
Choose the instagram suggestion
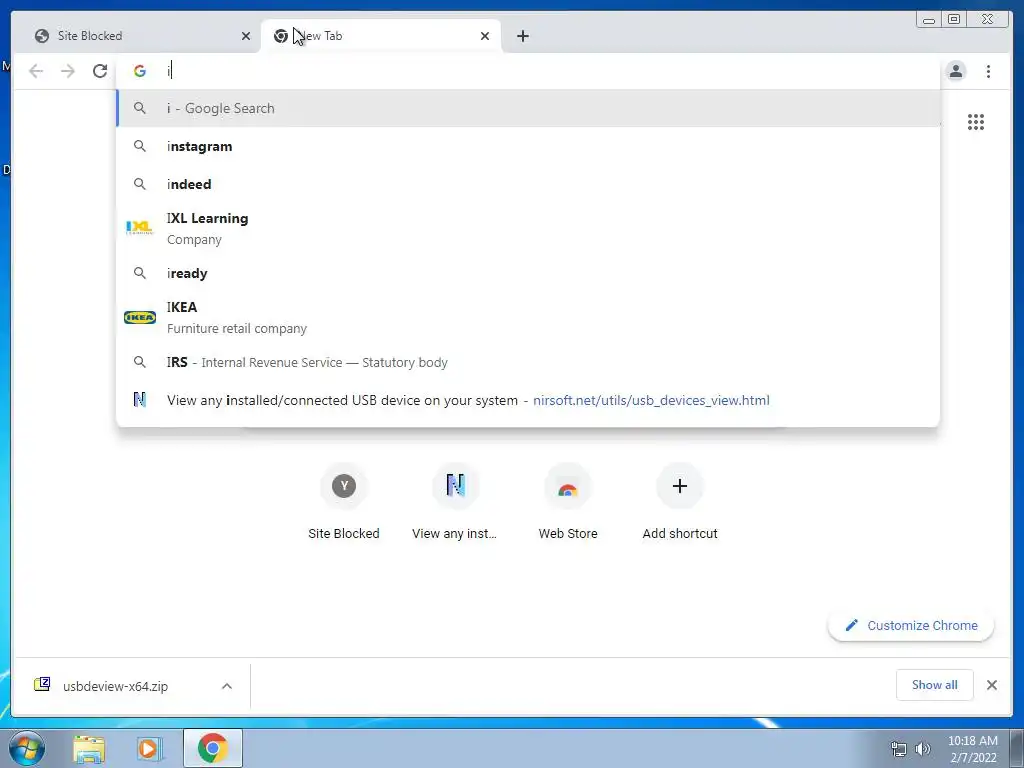[528, 146]
